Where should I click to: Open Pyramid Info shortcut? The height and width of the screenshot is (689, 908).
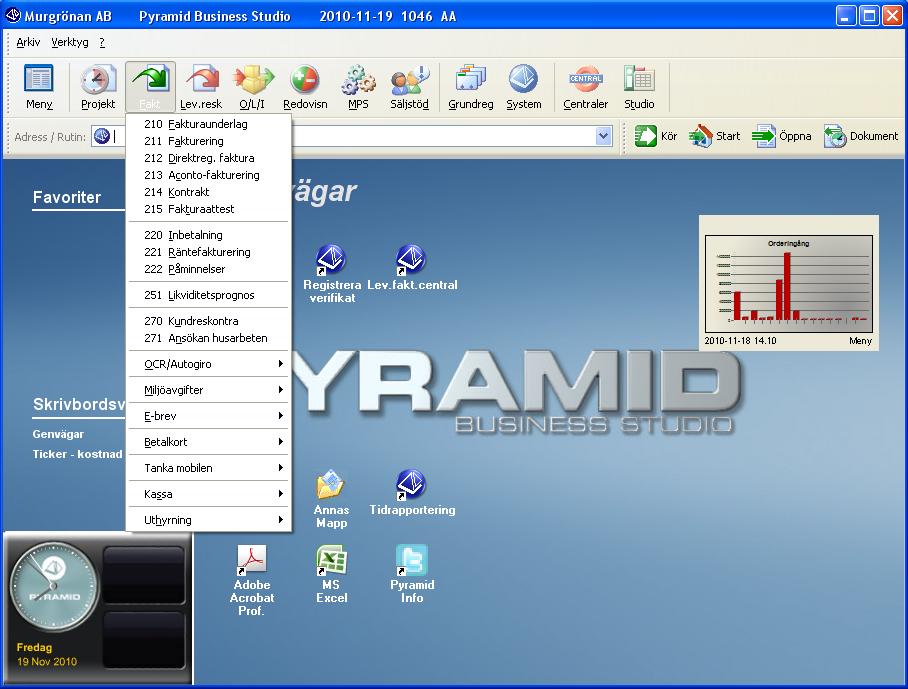[x=412, y=574]
